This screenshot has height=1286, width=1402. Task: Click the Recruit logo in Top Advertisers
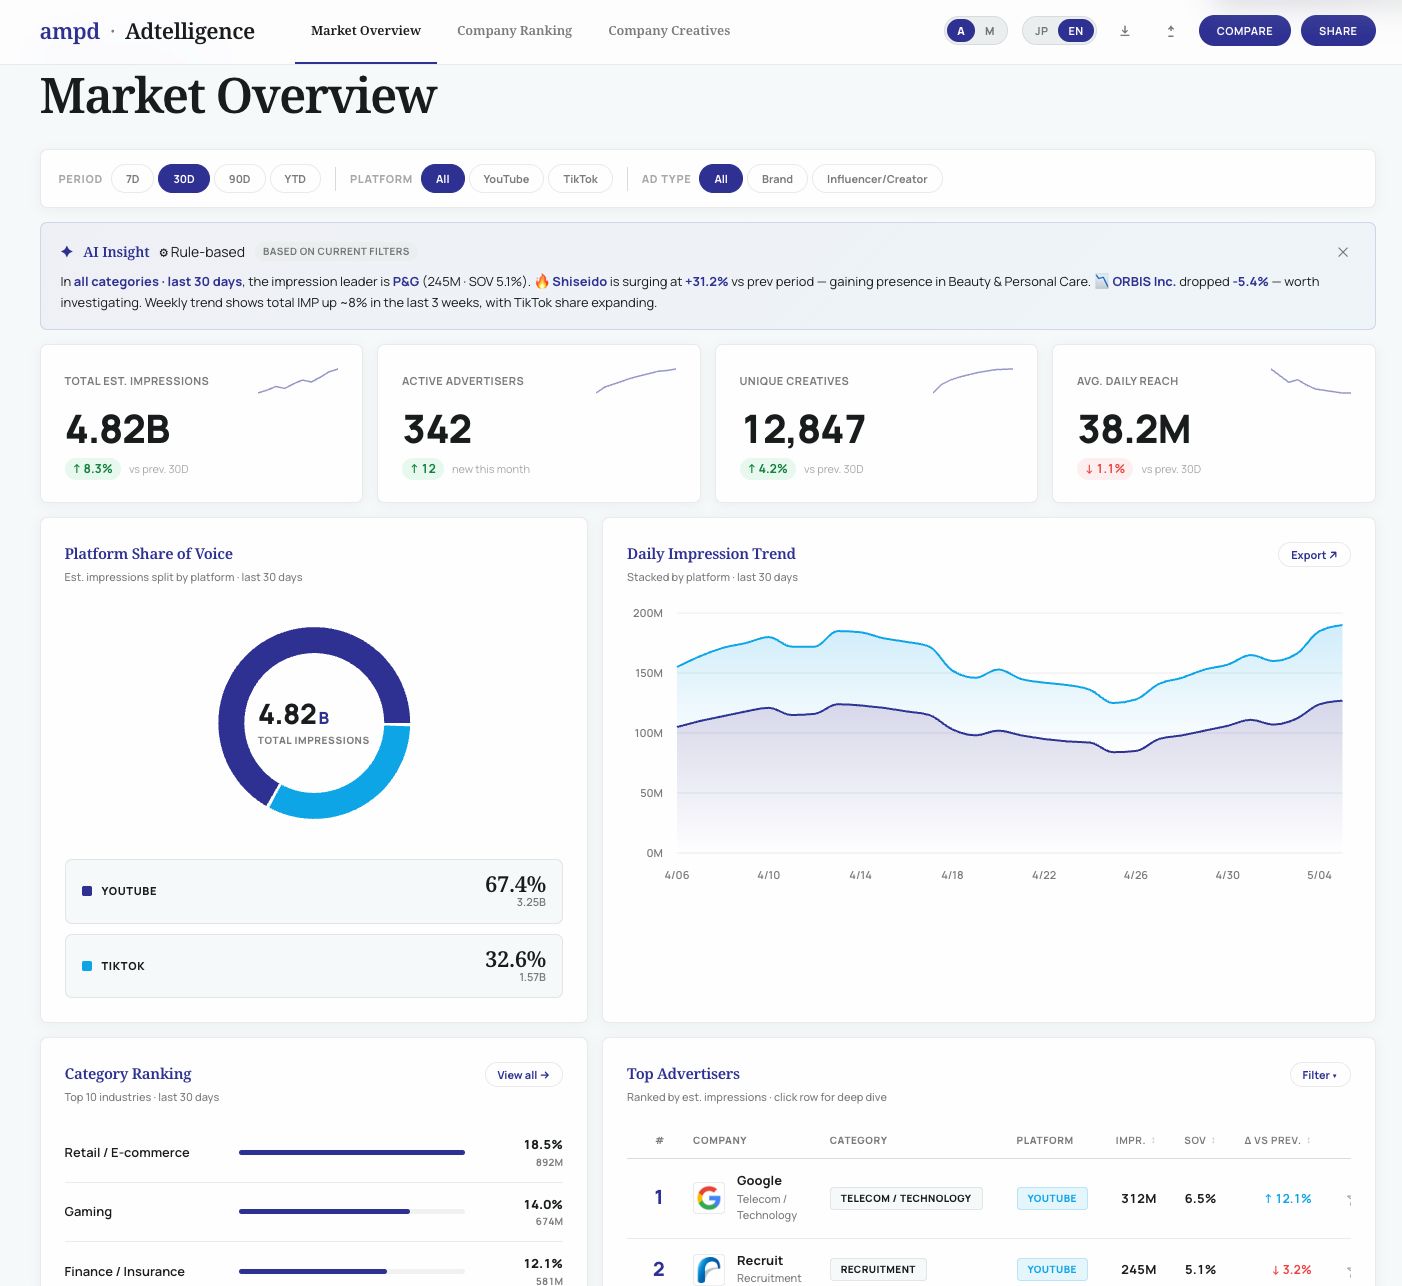(709, 1269)
